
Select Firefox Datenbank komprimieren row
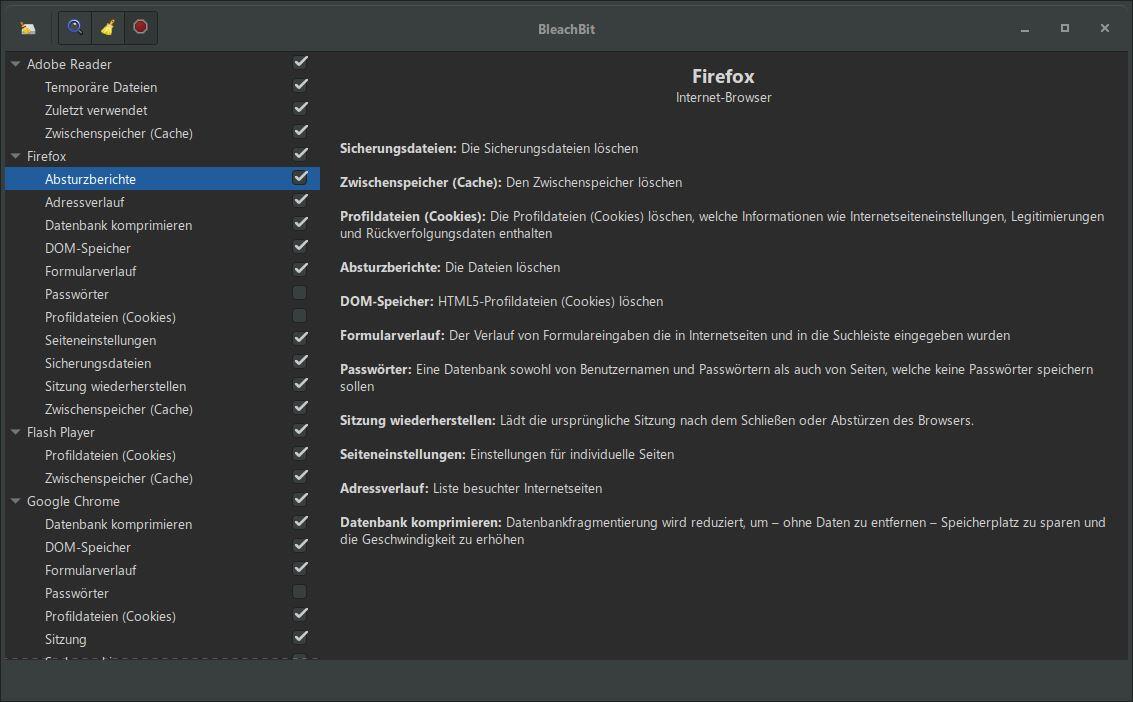click(162, 225)
